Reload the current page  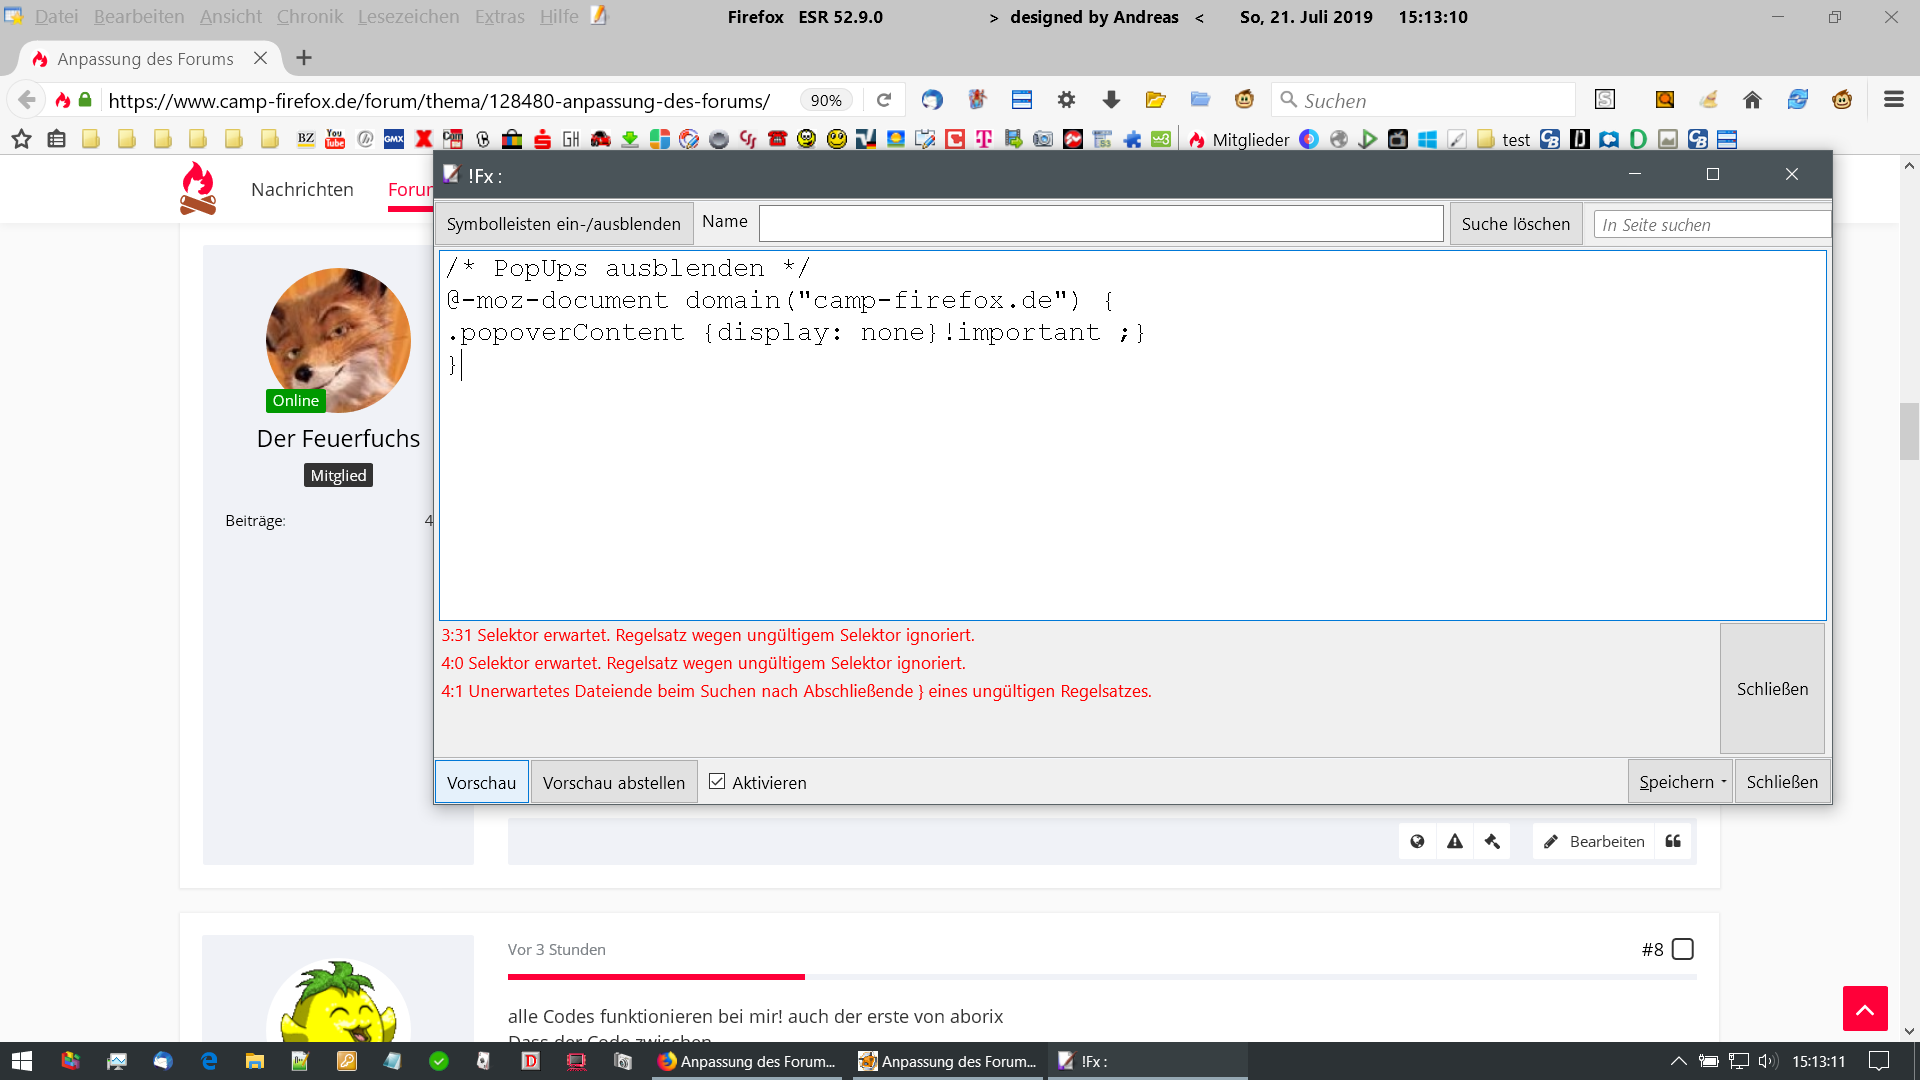(884, 100)
